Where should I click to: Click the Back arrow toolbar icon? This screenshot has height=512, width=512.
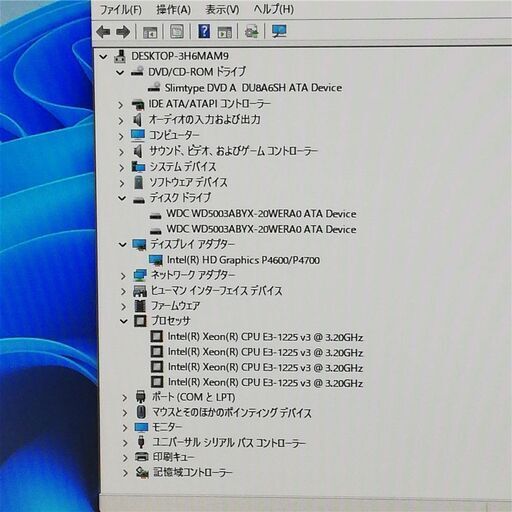click(103, 32)
